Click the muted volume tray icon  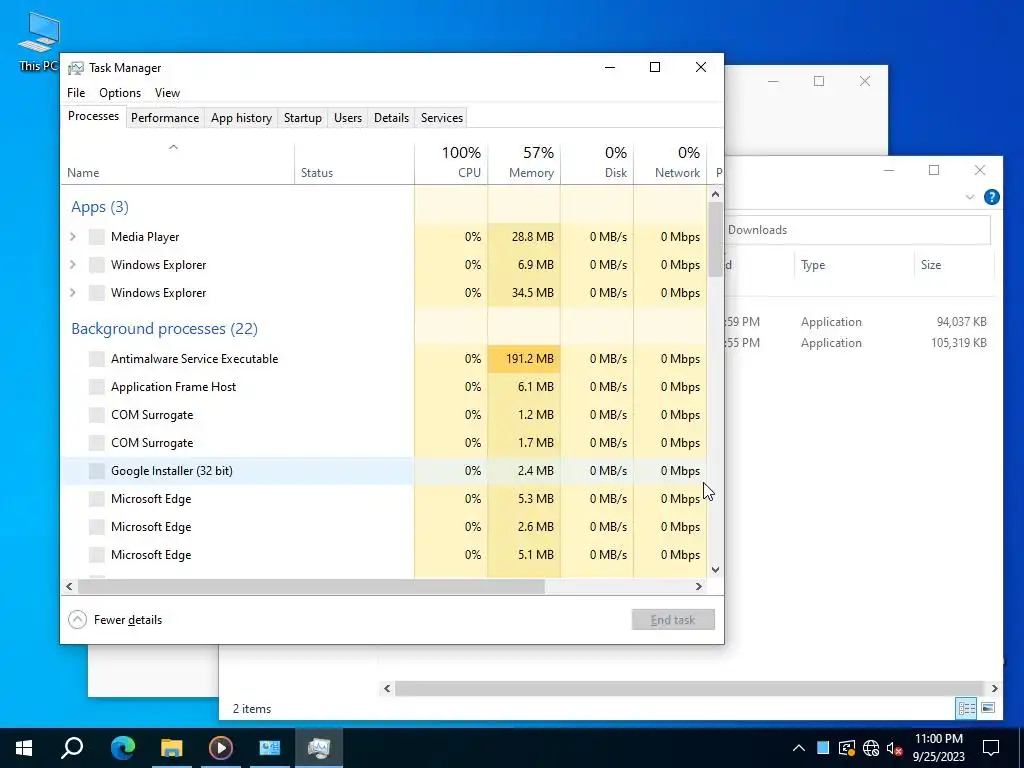[894, 748]
